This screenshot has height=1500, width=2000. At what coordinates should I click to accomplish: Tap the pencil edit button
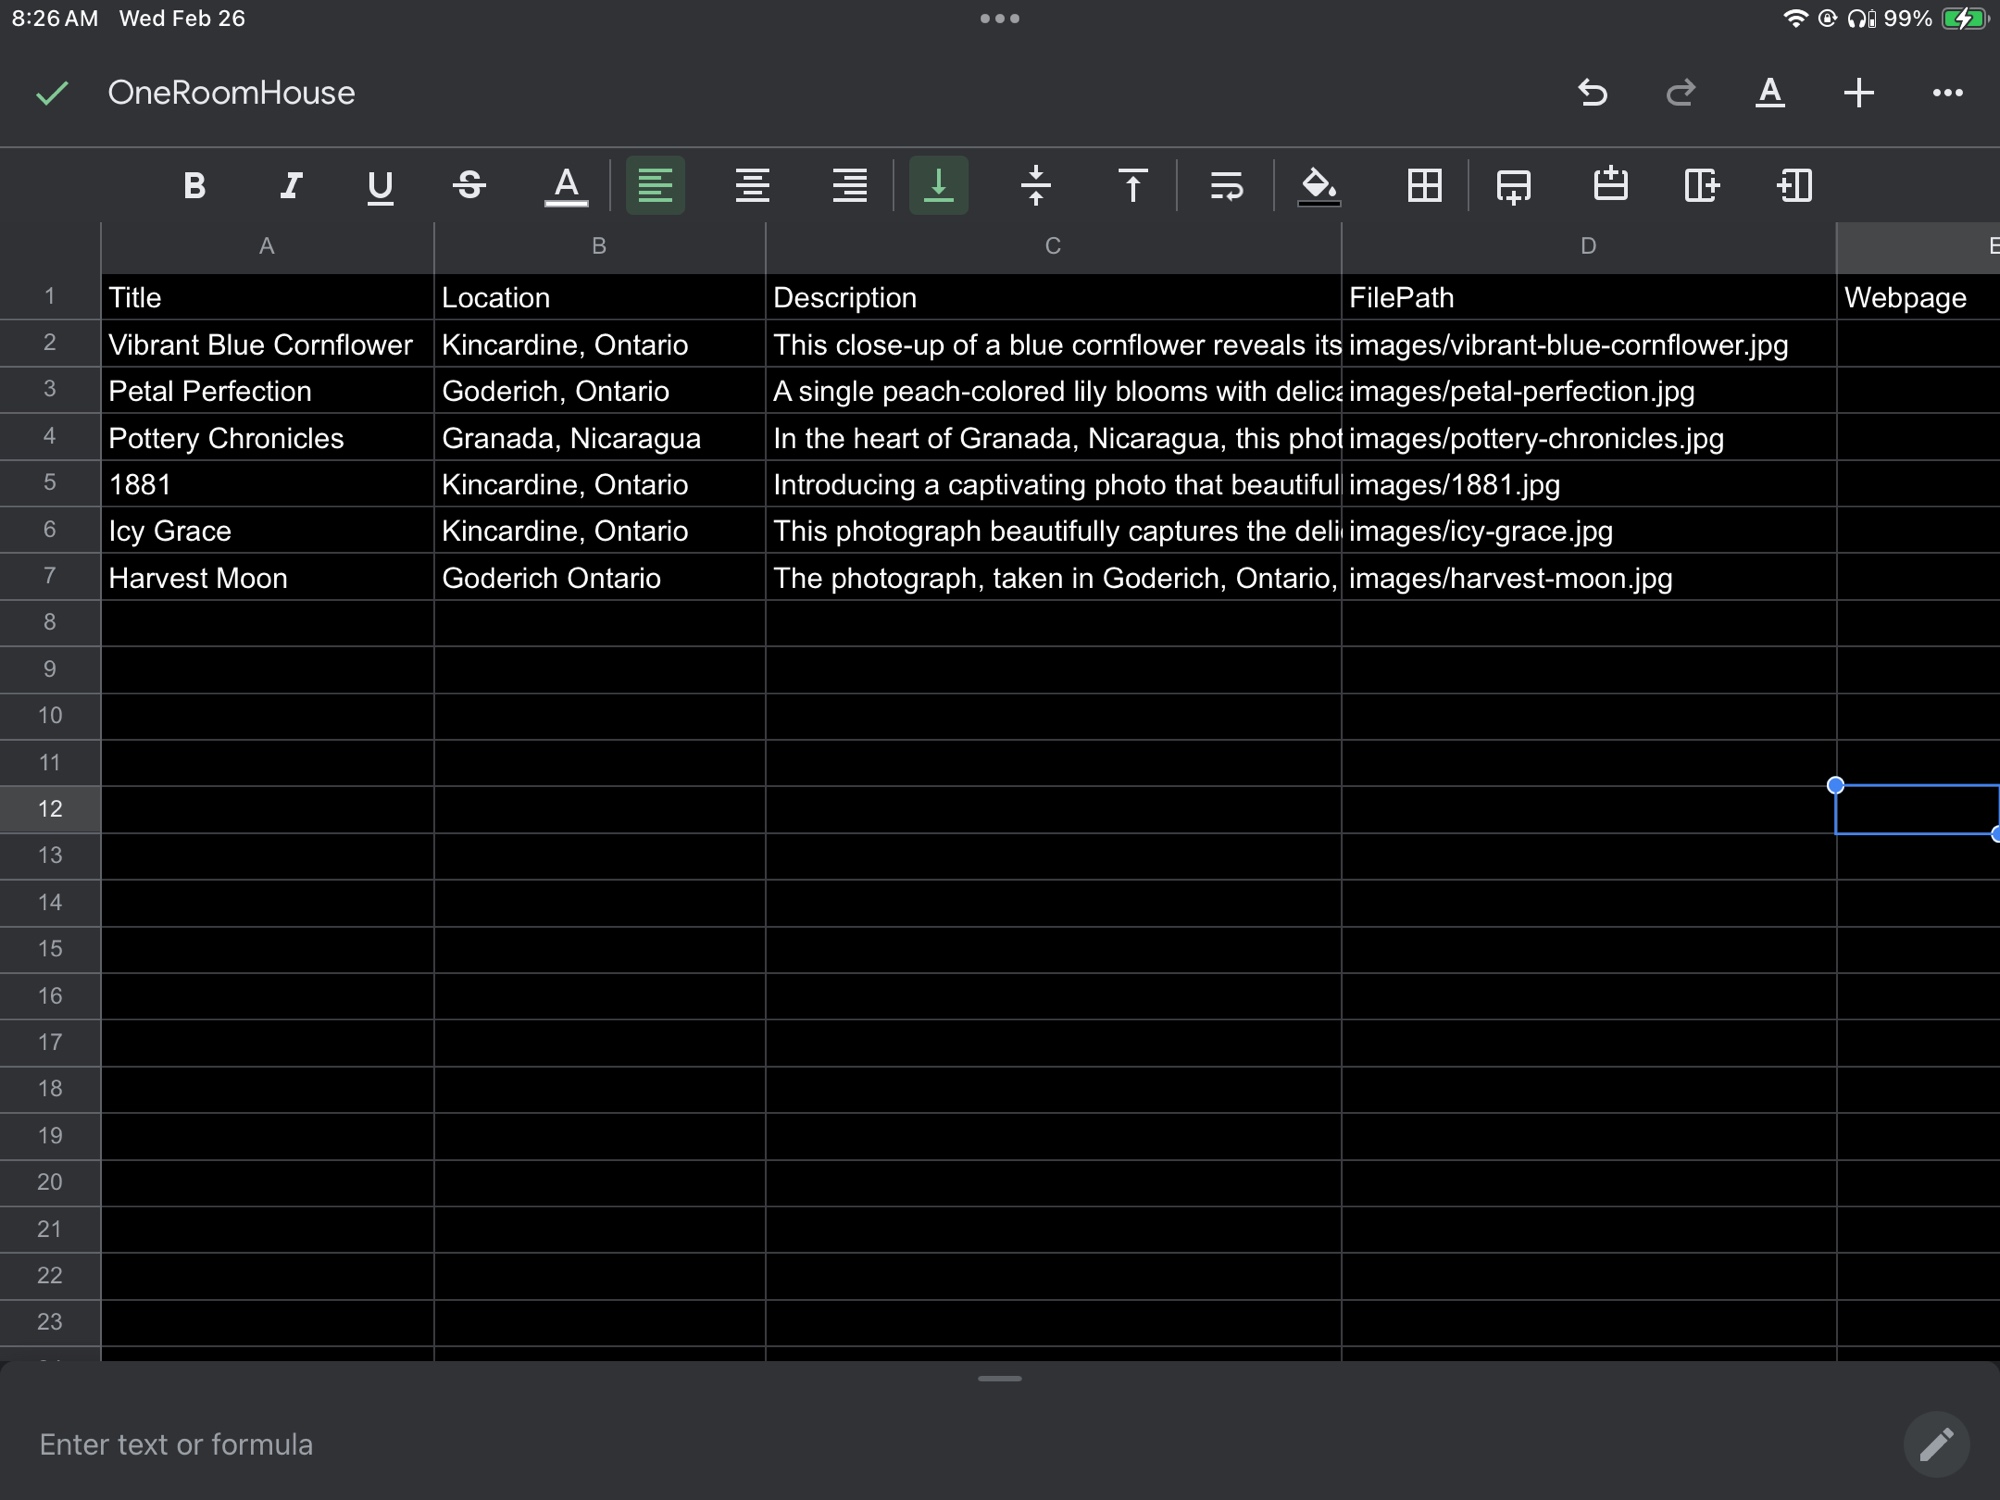1936,1444
